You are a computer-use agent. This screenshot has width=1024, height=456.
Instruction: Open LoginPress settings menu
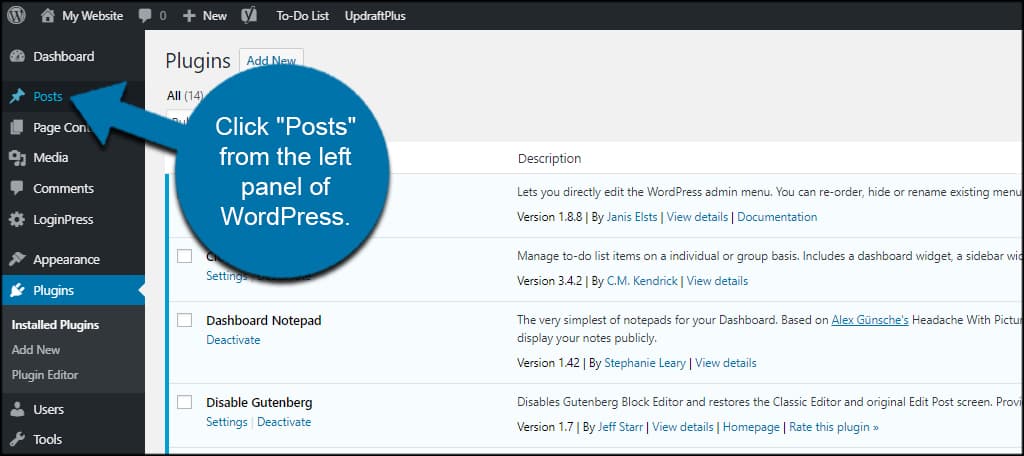click(x=63, y=220)
